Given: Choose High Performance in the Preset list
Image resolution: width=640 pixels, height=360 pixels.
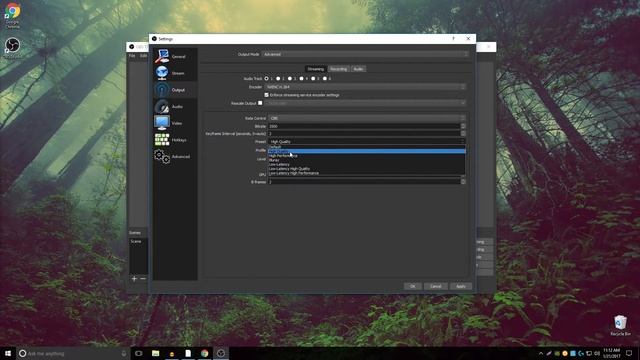Looking at the screenshot, I should pyautogui.click(x=367, y=156).
